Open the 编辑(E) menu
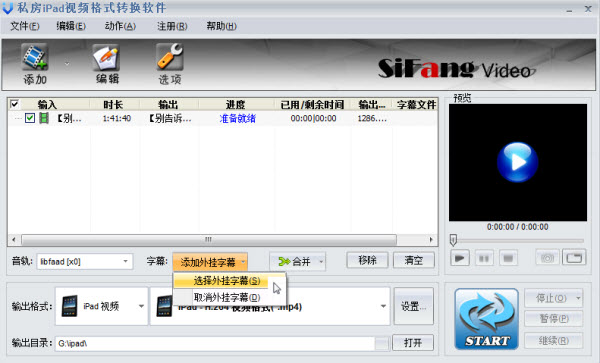 [x=71, y=26]
